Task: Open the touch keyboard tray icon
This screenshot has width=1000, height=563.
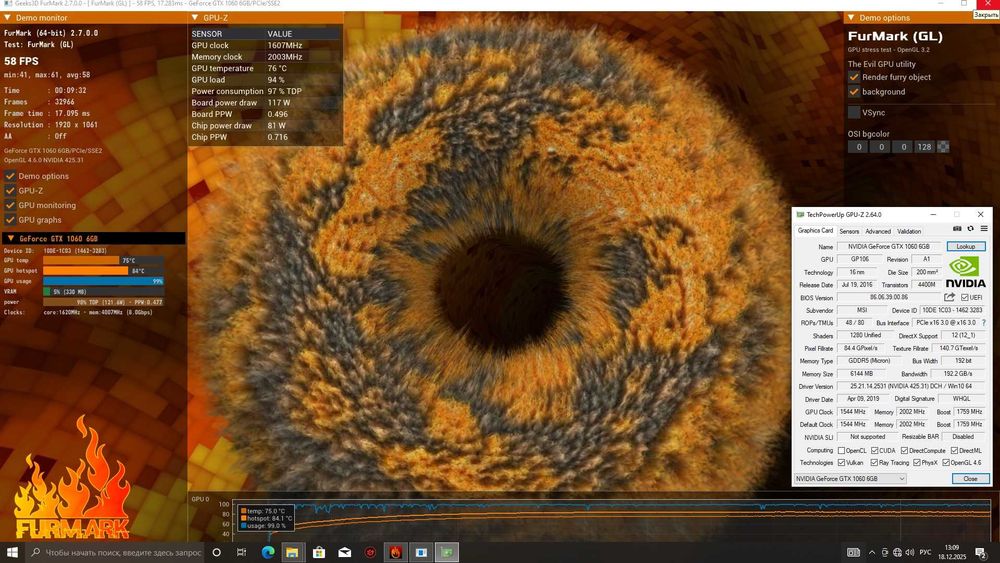Action: click(853, 552)
